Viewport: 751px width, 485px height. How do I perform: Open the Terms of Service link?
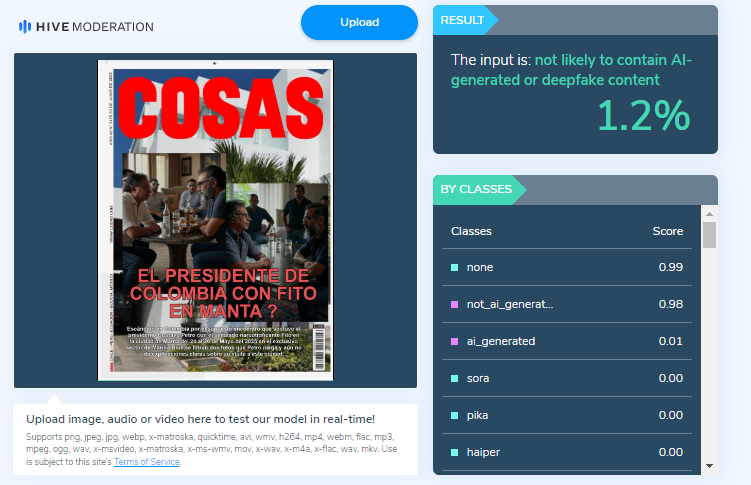(x=147, y=462)
